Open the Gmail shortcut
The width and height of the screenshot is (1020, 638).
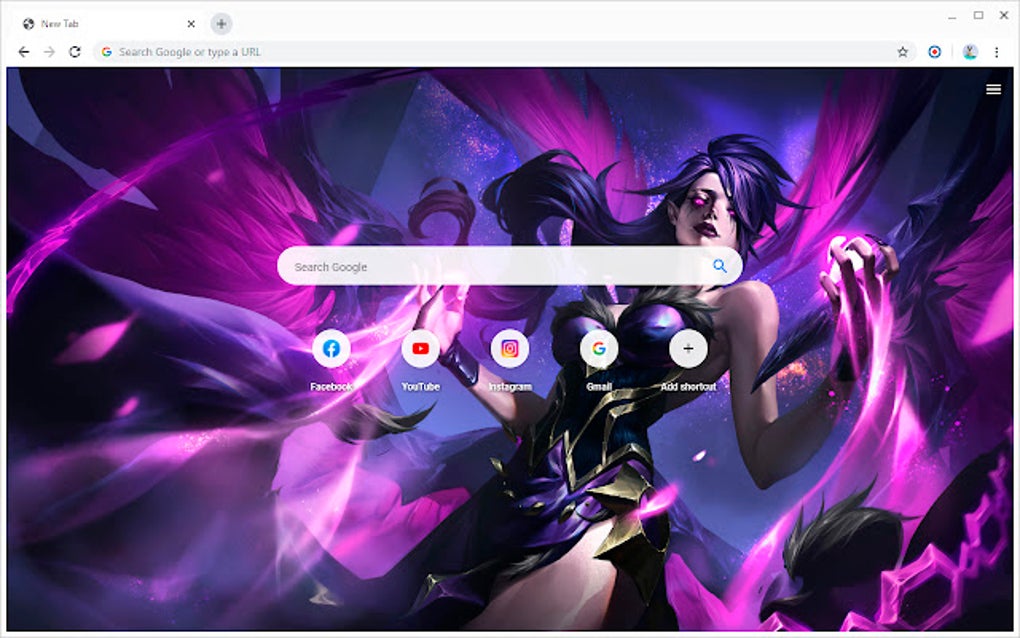click(598, 349)
